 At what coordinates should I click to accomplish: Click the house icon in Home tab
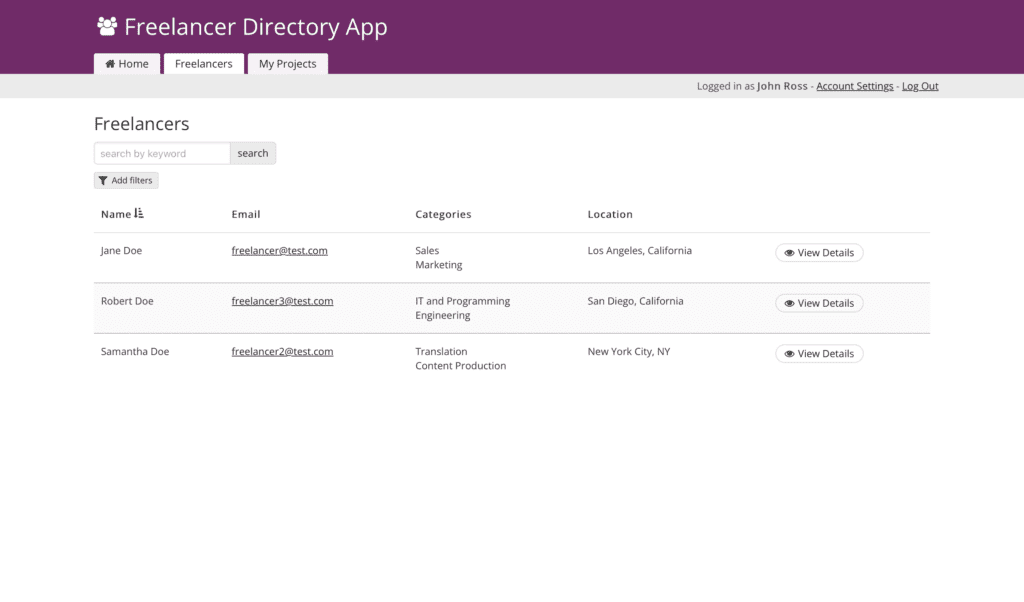pos(110,64)
